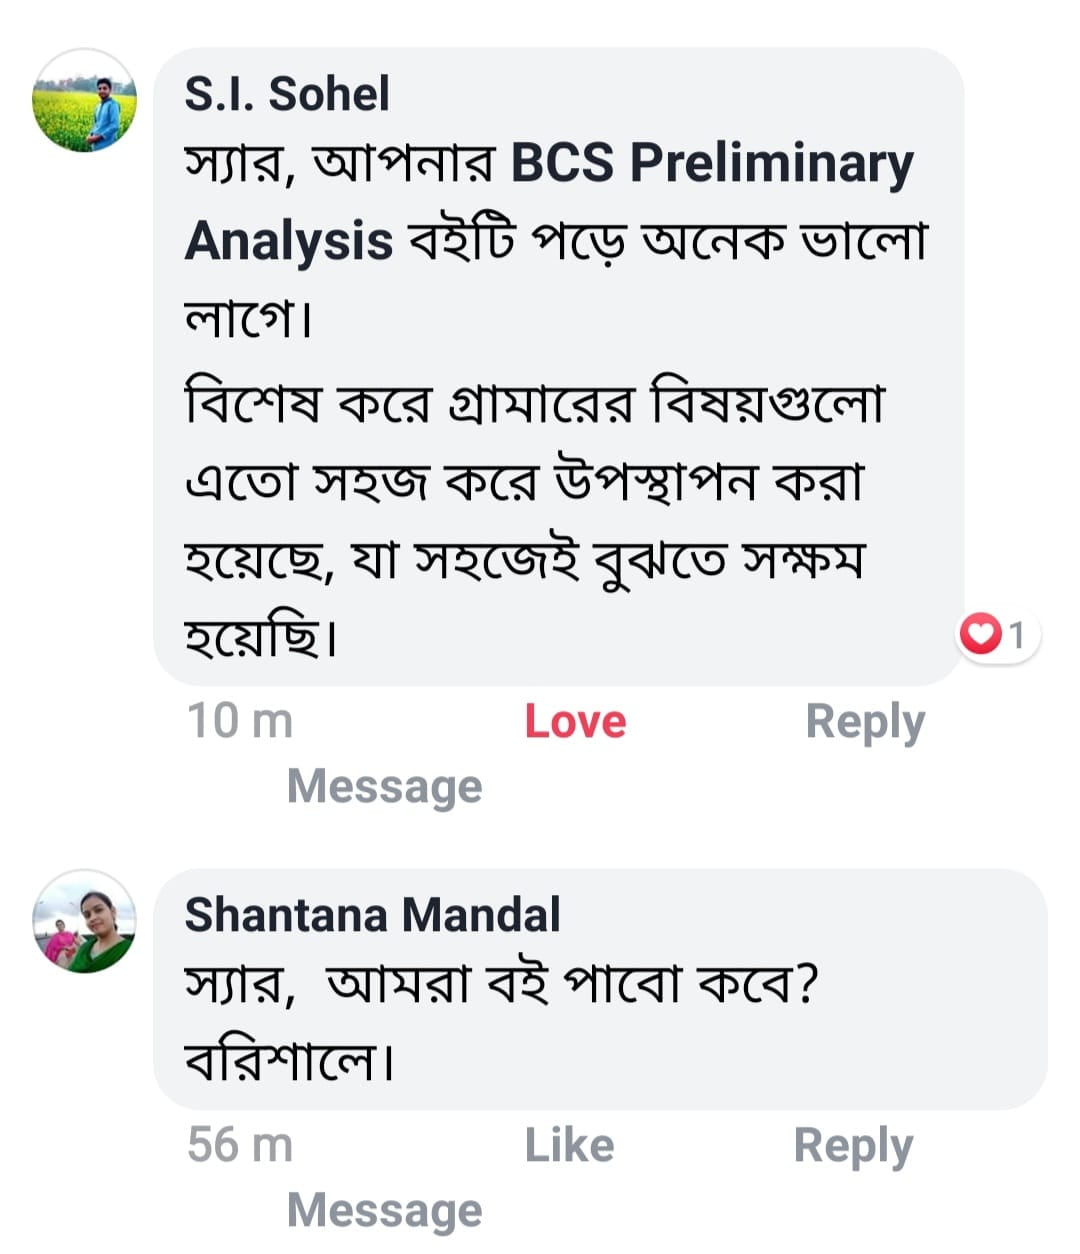This screenshot has height=1254, width=1080.
Task: Message Shantana Mandal from her comment
Action: pos(384,1210)
